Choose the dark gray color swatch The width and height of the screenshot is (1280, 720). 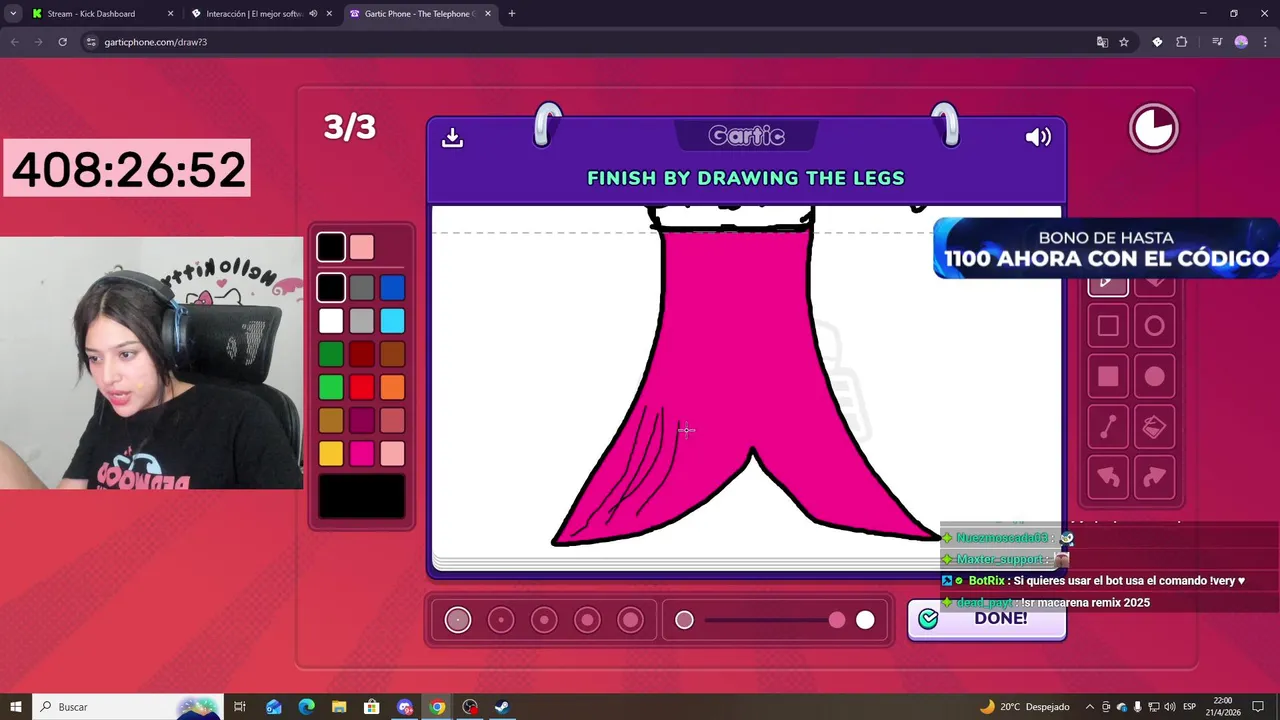pos(362,288)
